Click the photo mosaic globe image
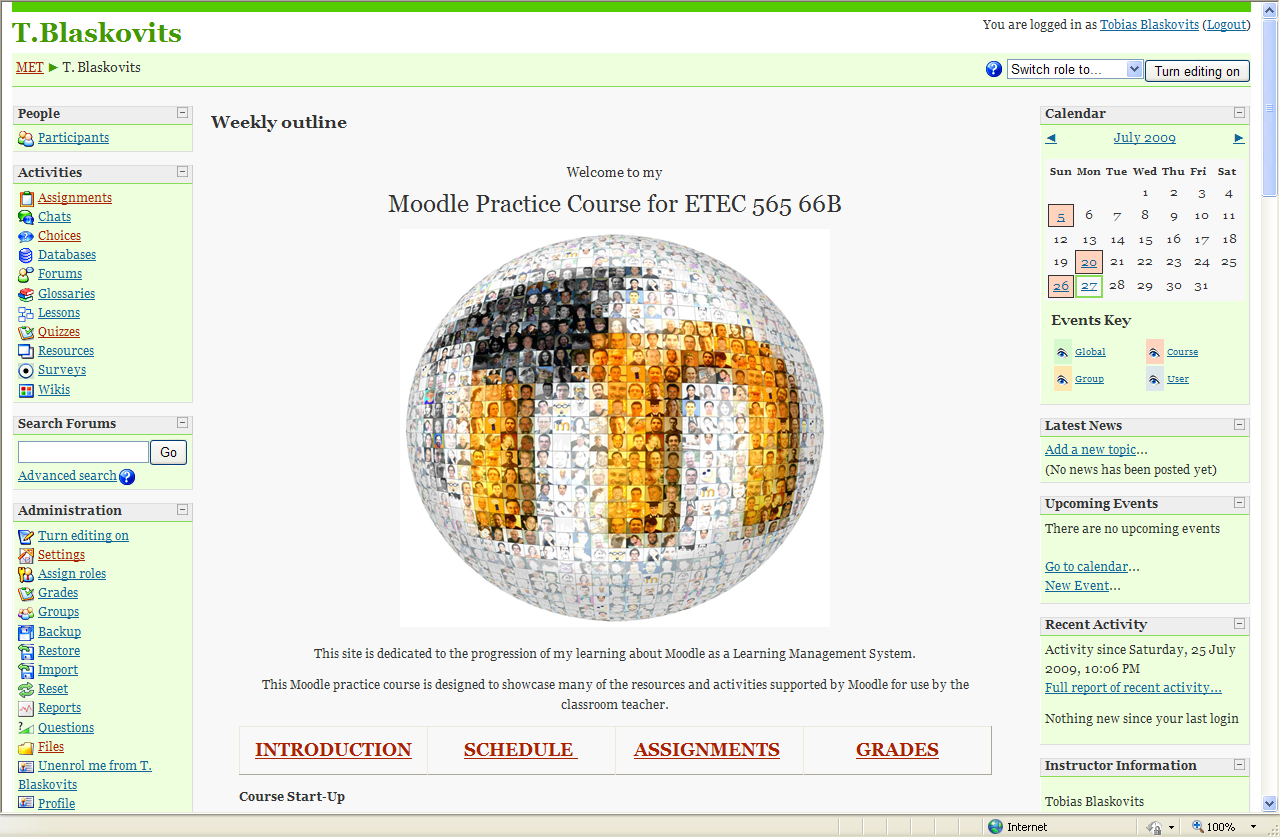This screenshot has height=837, width=1280. [x=615, y=428]
